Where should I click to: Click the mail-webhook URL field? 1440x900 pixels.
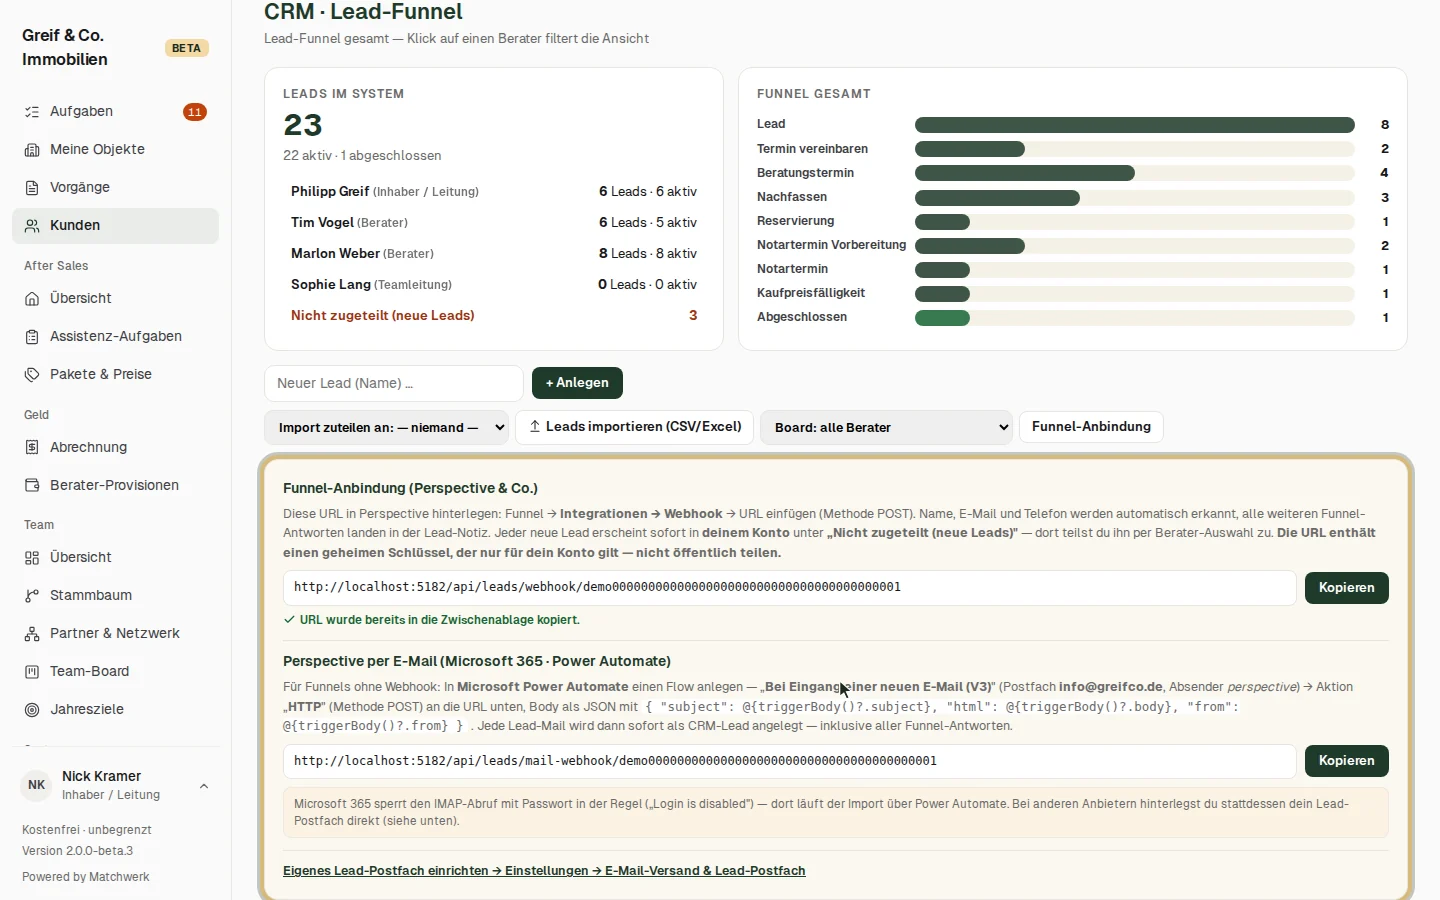(x=790, y=761)
